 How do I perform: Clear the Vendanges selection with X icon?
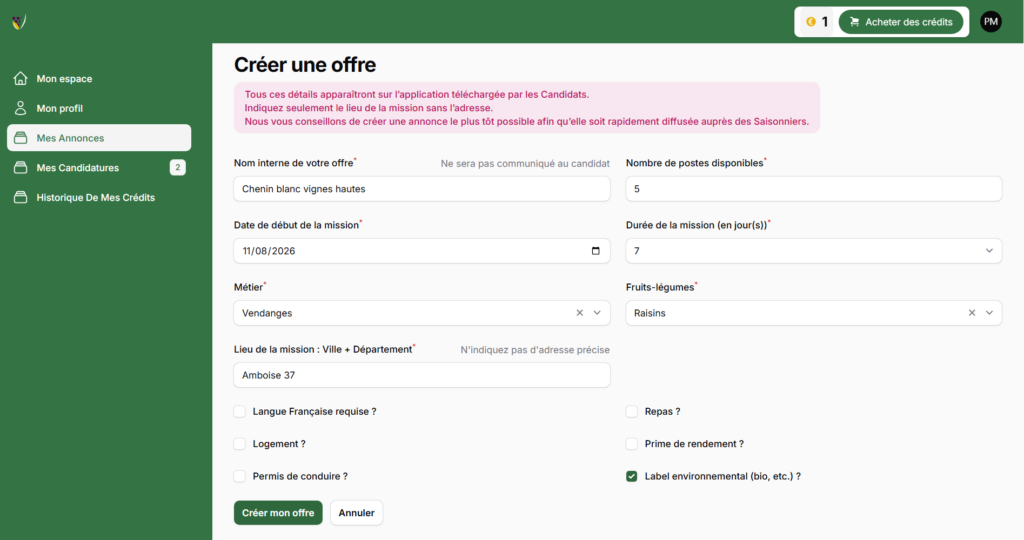click(579, 313)
